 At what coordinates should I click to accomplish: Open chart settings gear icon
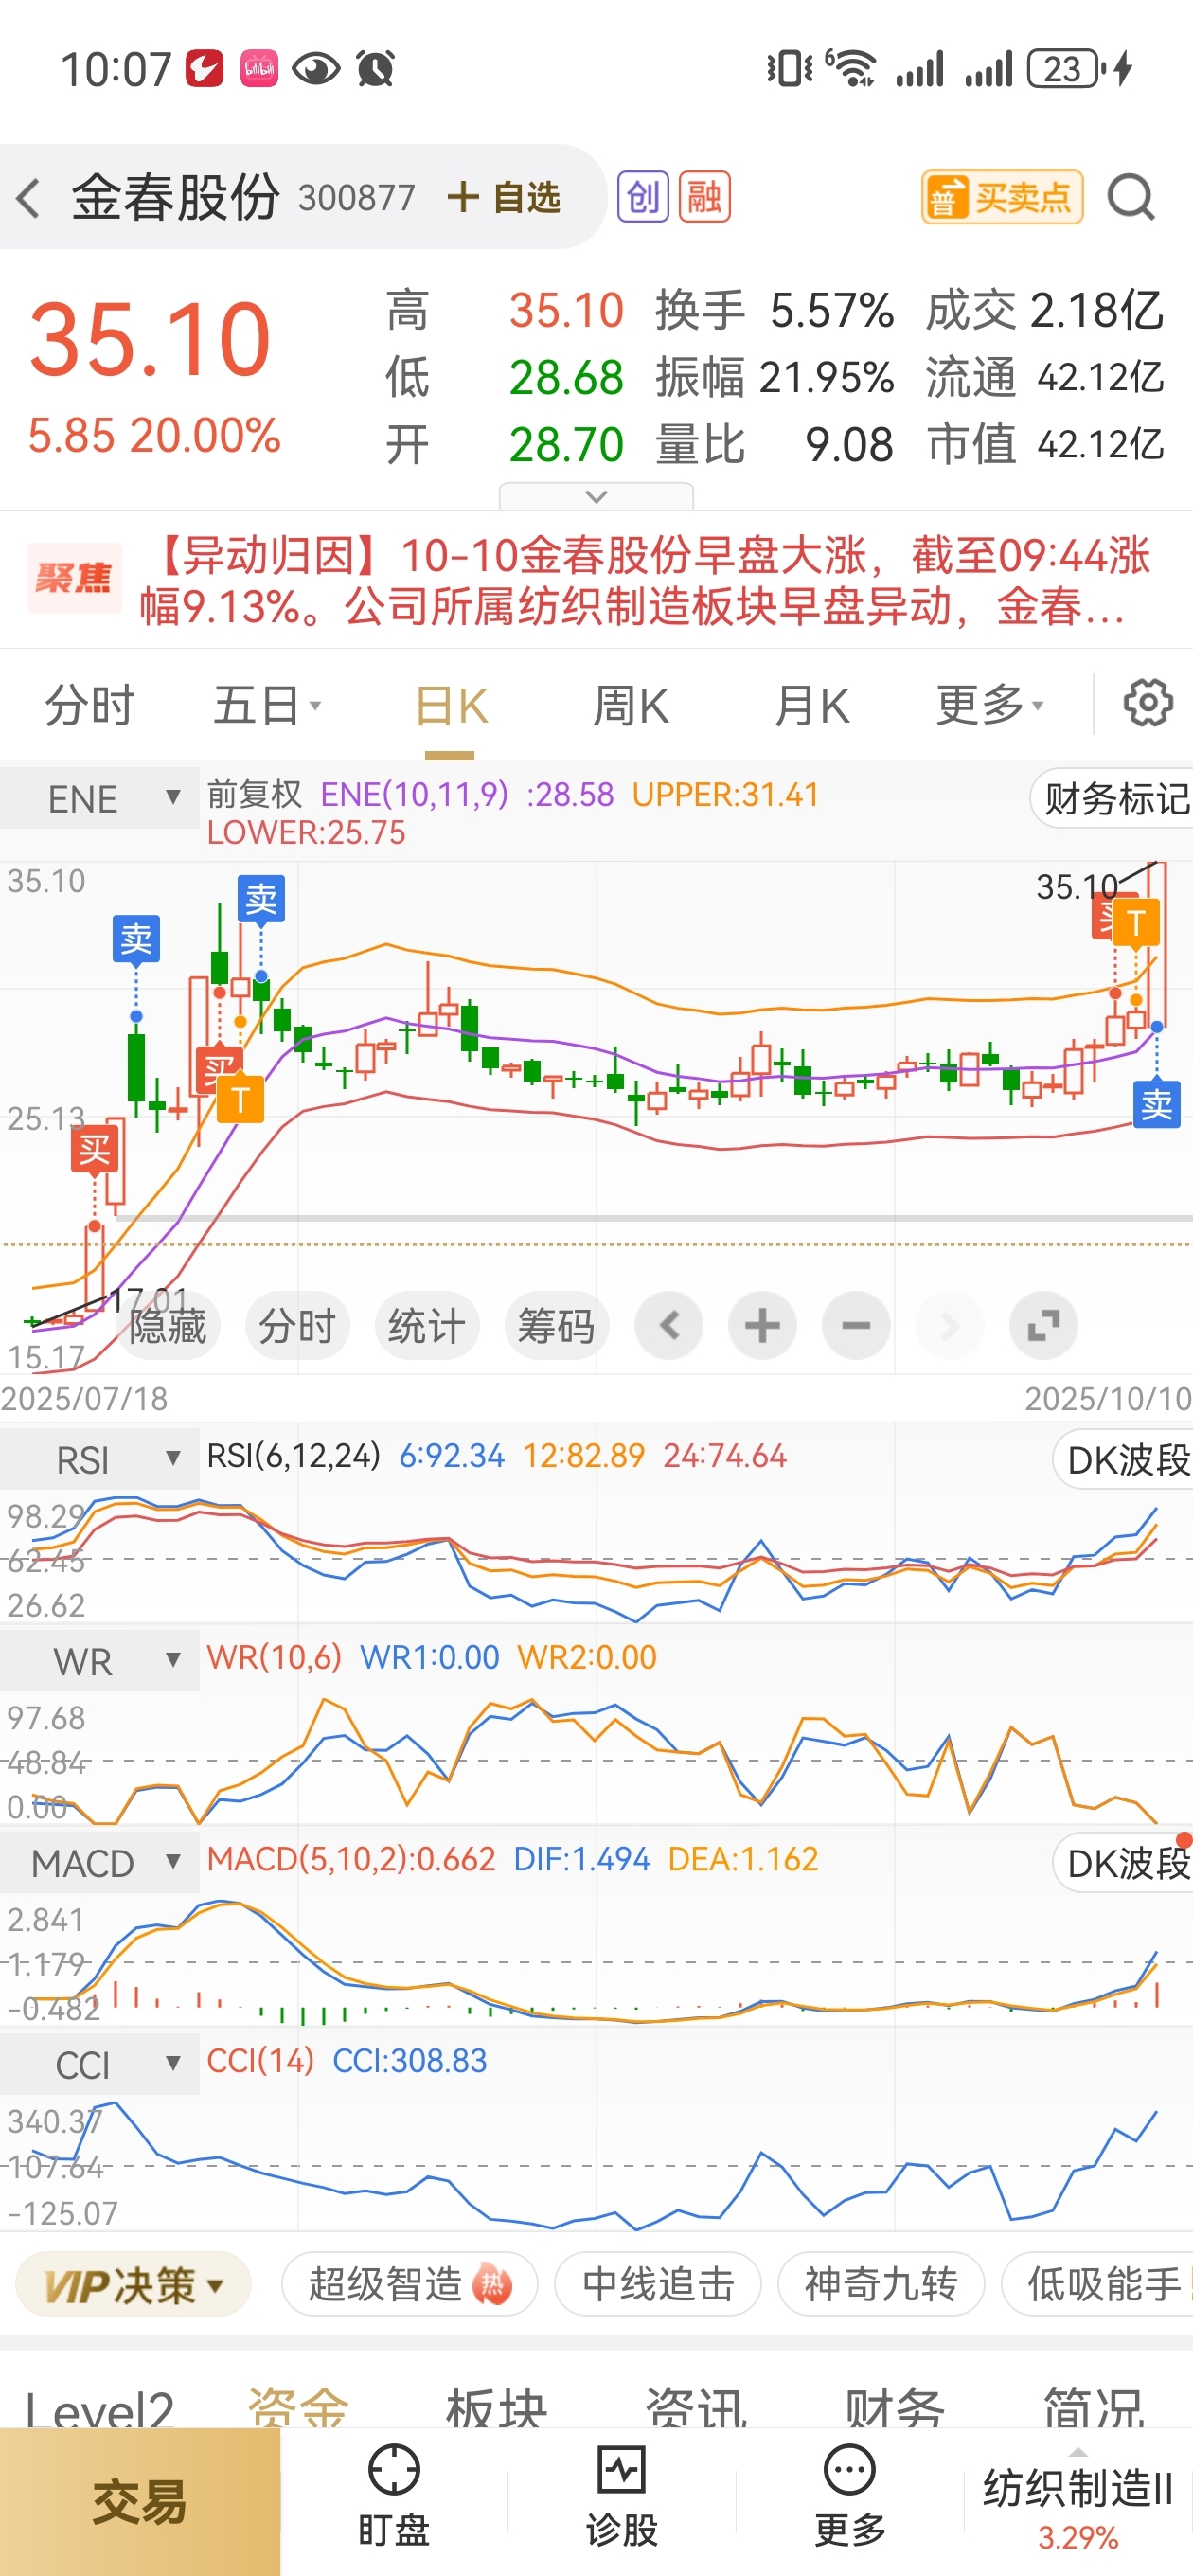(x=1147, y=704)
